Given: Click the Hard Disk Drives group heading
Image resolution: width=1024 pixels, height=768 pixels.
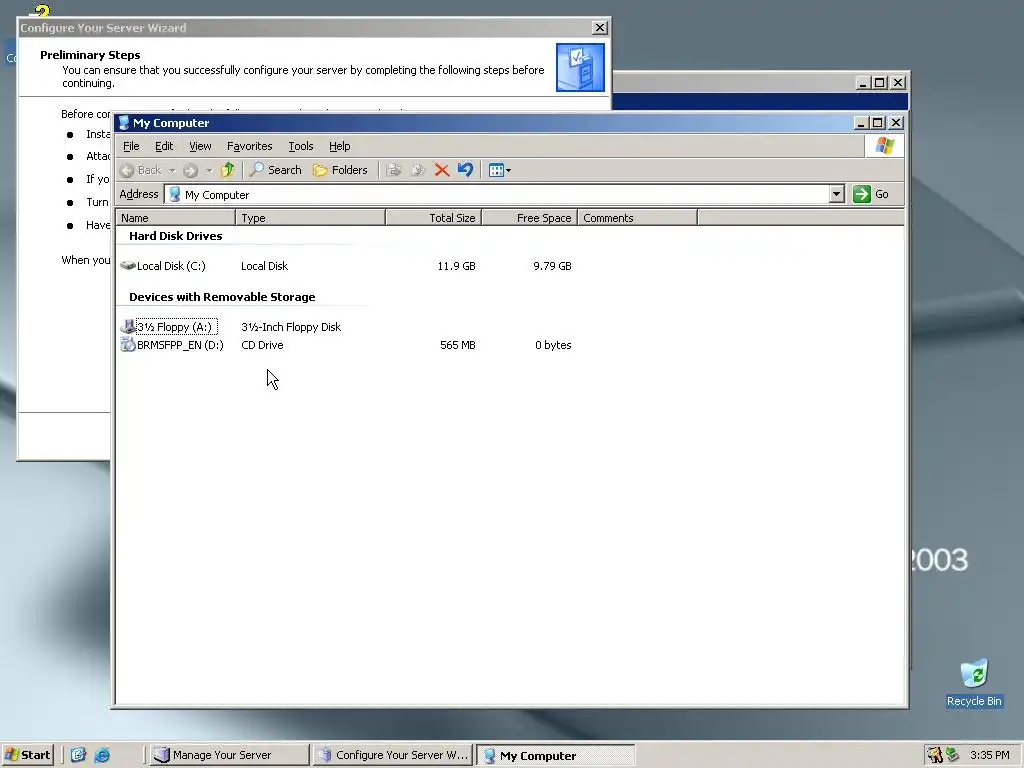Looking at the screenshot, I should [x=176, y=236].
